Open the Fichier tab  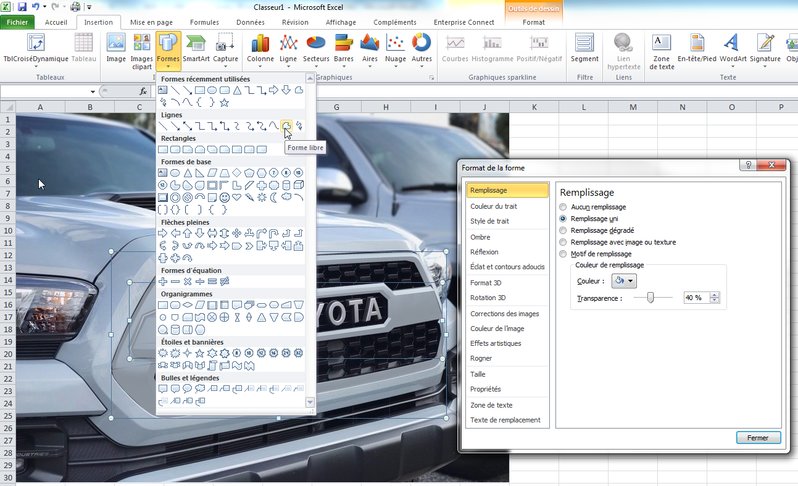pos(17,22)
